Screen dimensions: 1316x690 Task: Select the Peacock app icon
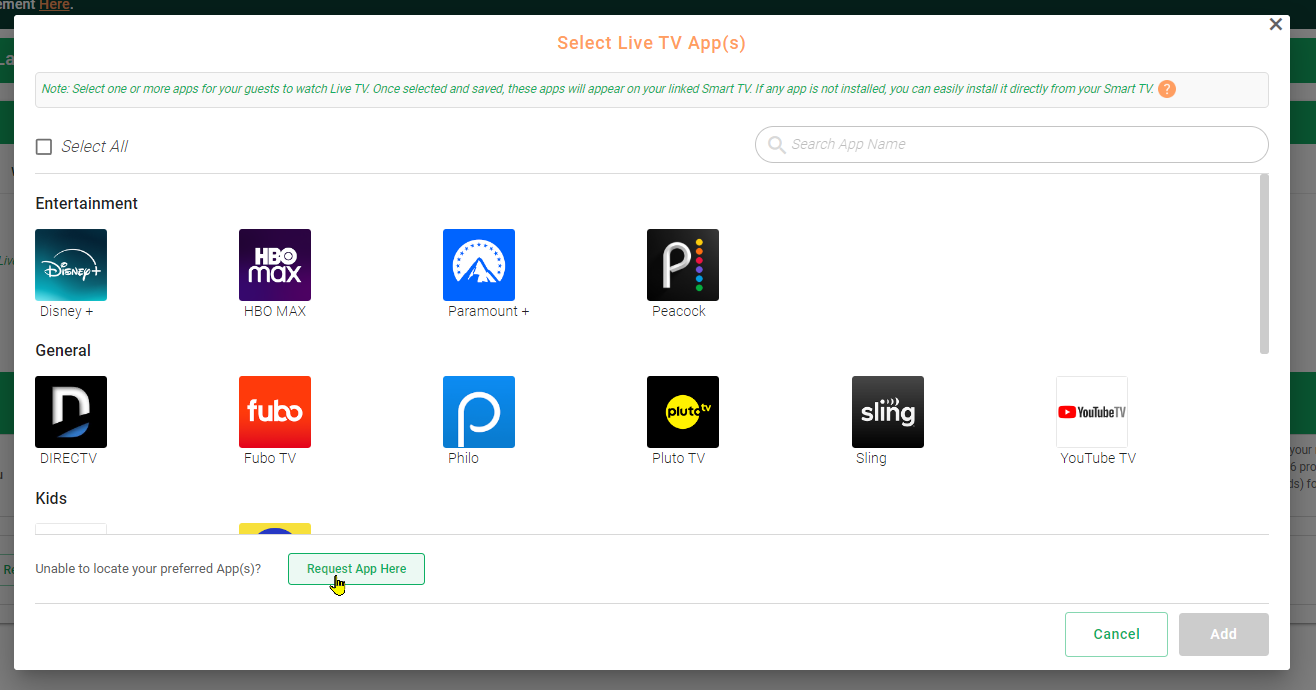pos(683,265)
